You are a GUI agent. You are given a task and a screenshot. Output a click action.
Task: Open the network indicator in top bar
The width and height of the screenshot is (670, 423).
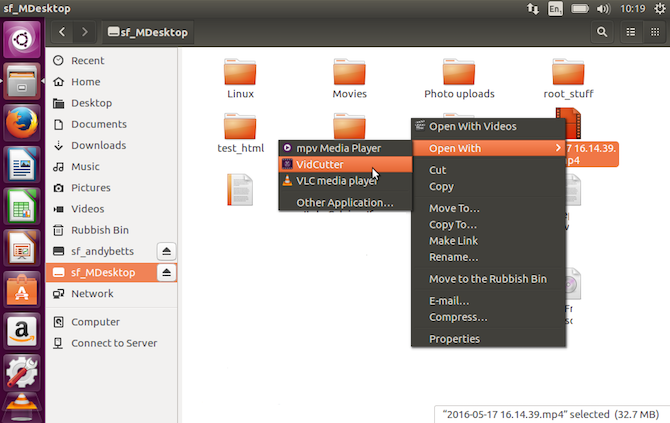click(x=533, y=9)
